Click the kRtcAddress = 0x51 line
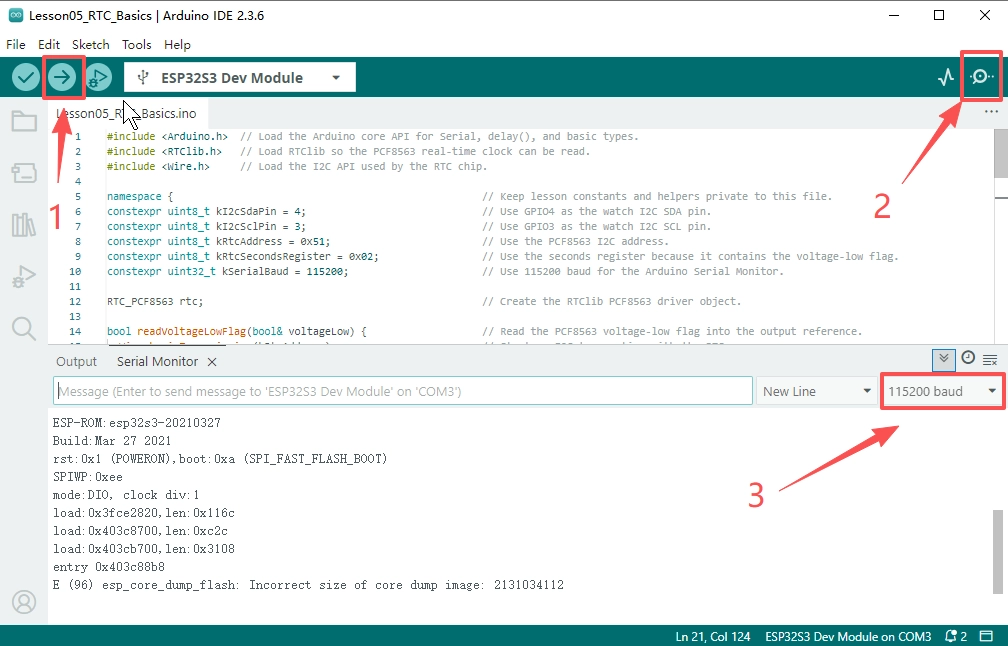 388,241
